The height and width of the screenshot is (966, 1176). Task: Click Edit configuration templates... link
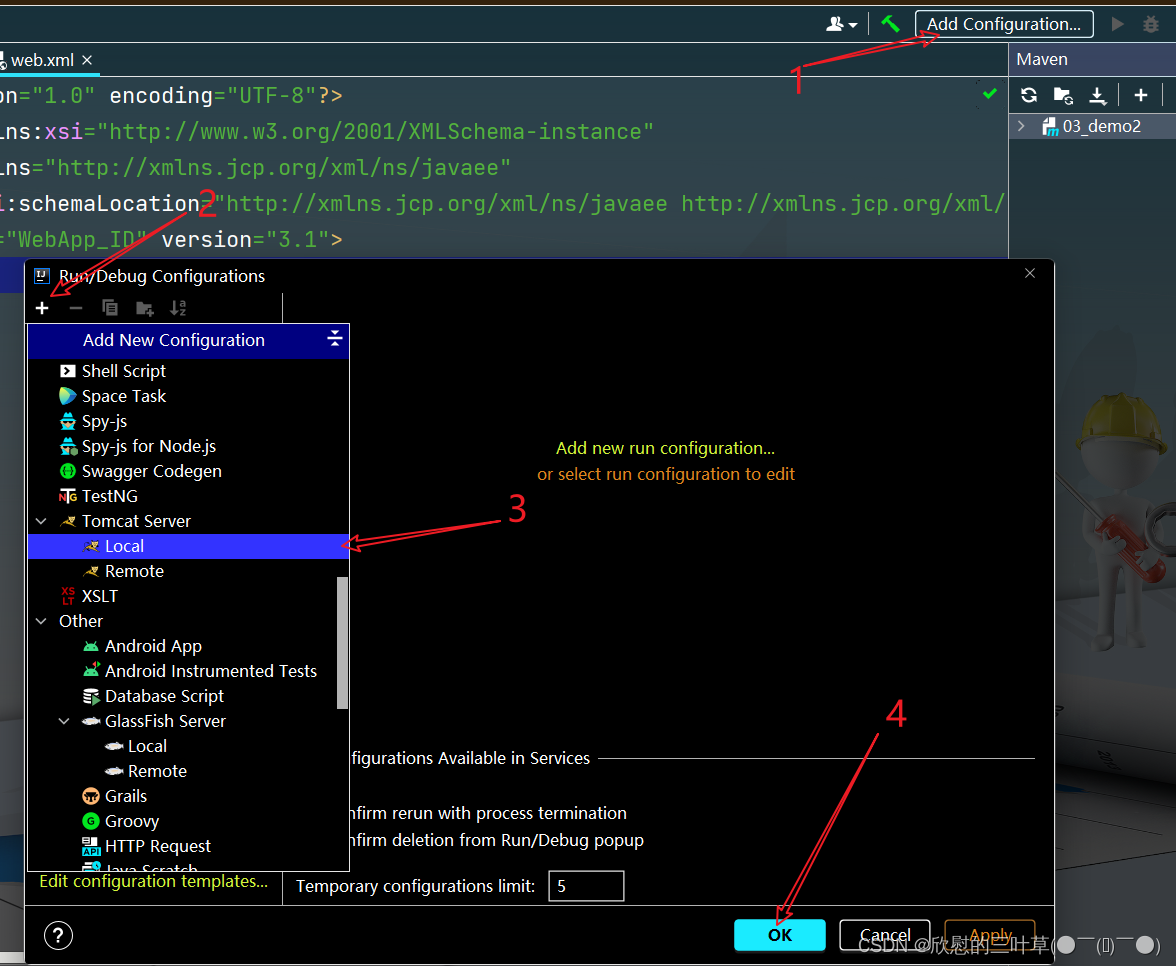[153, 881]
